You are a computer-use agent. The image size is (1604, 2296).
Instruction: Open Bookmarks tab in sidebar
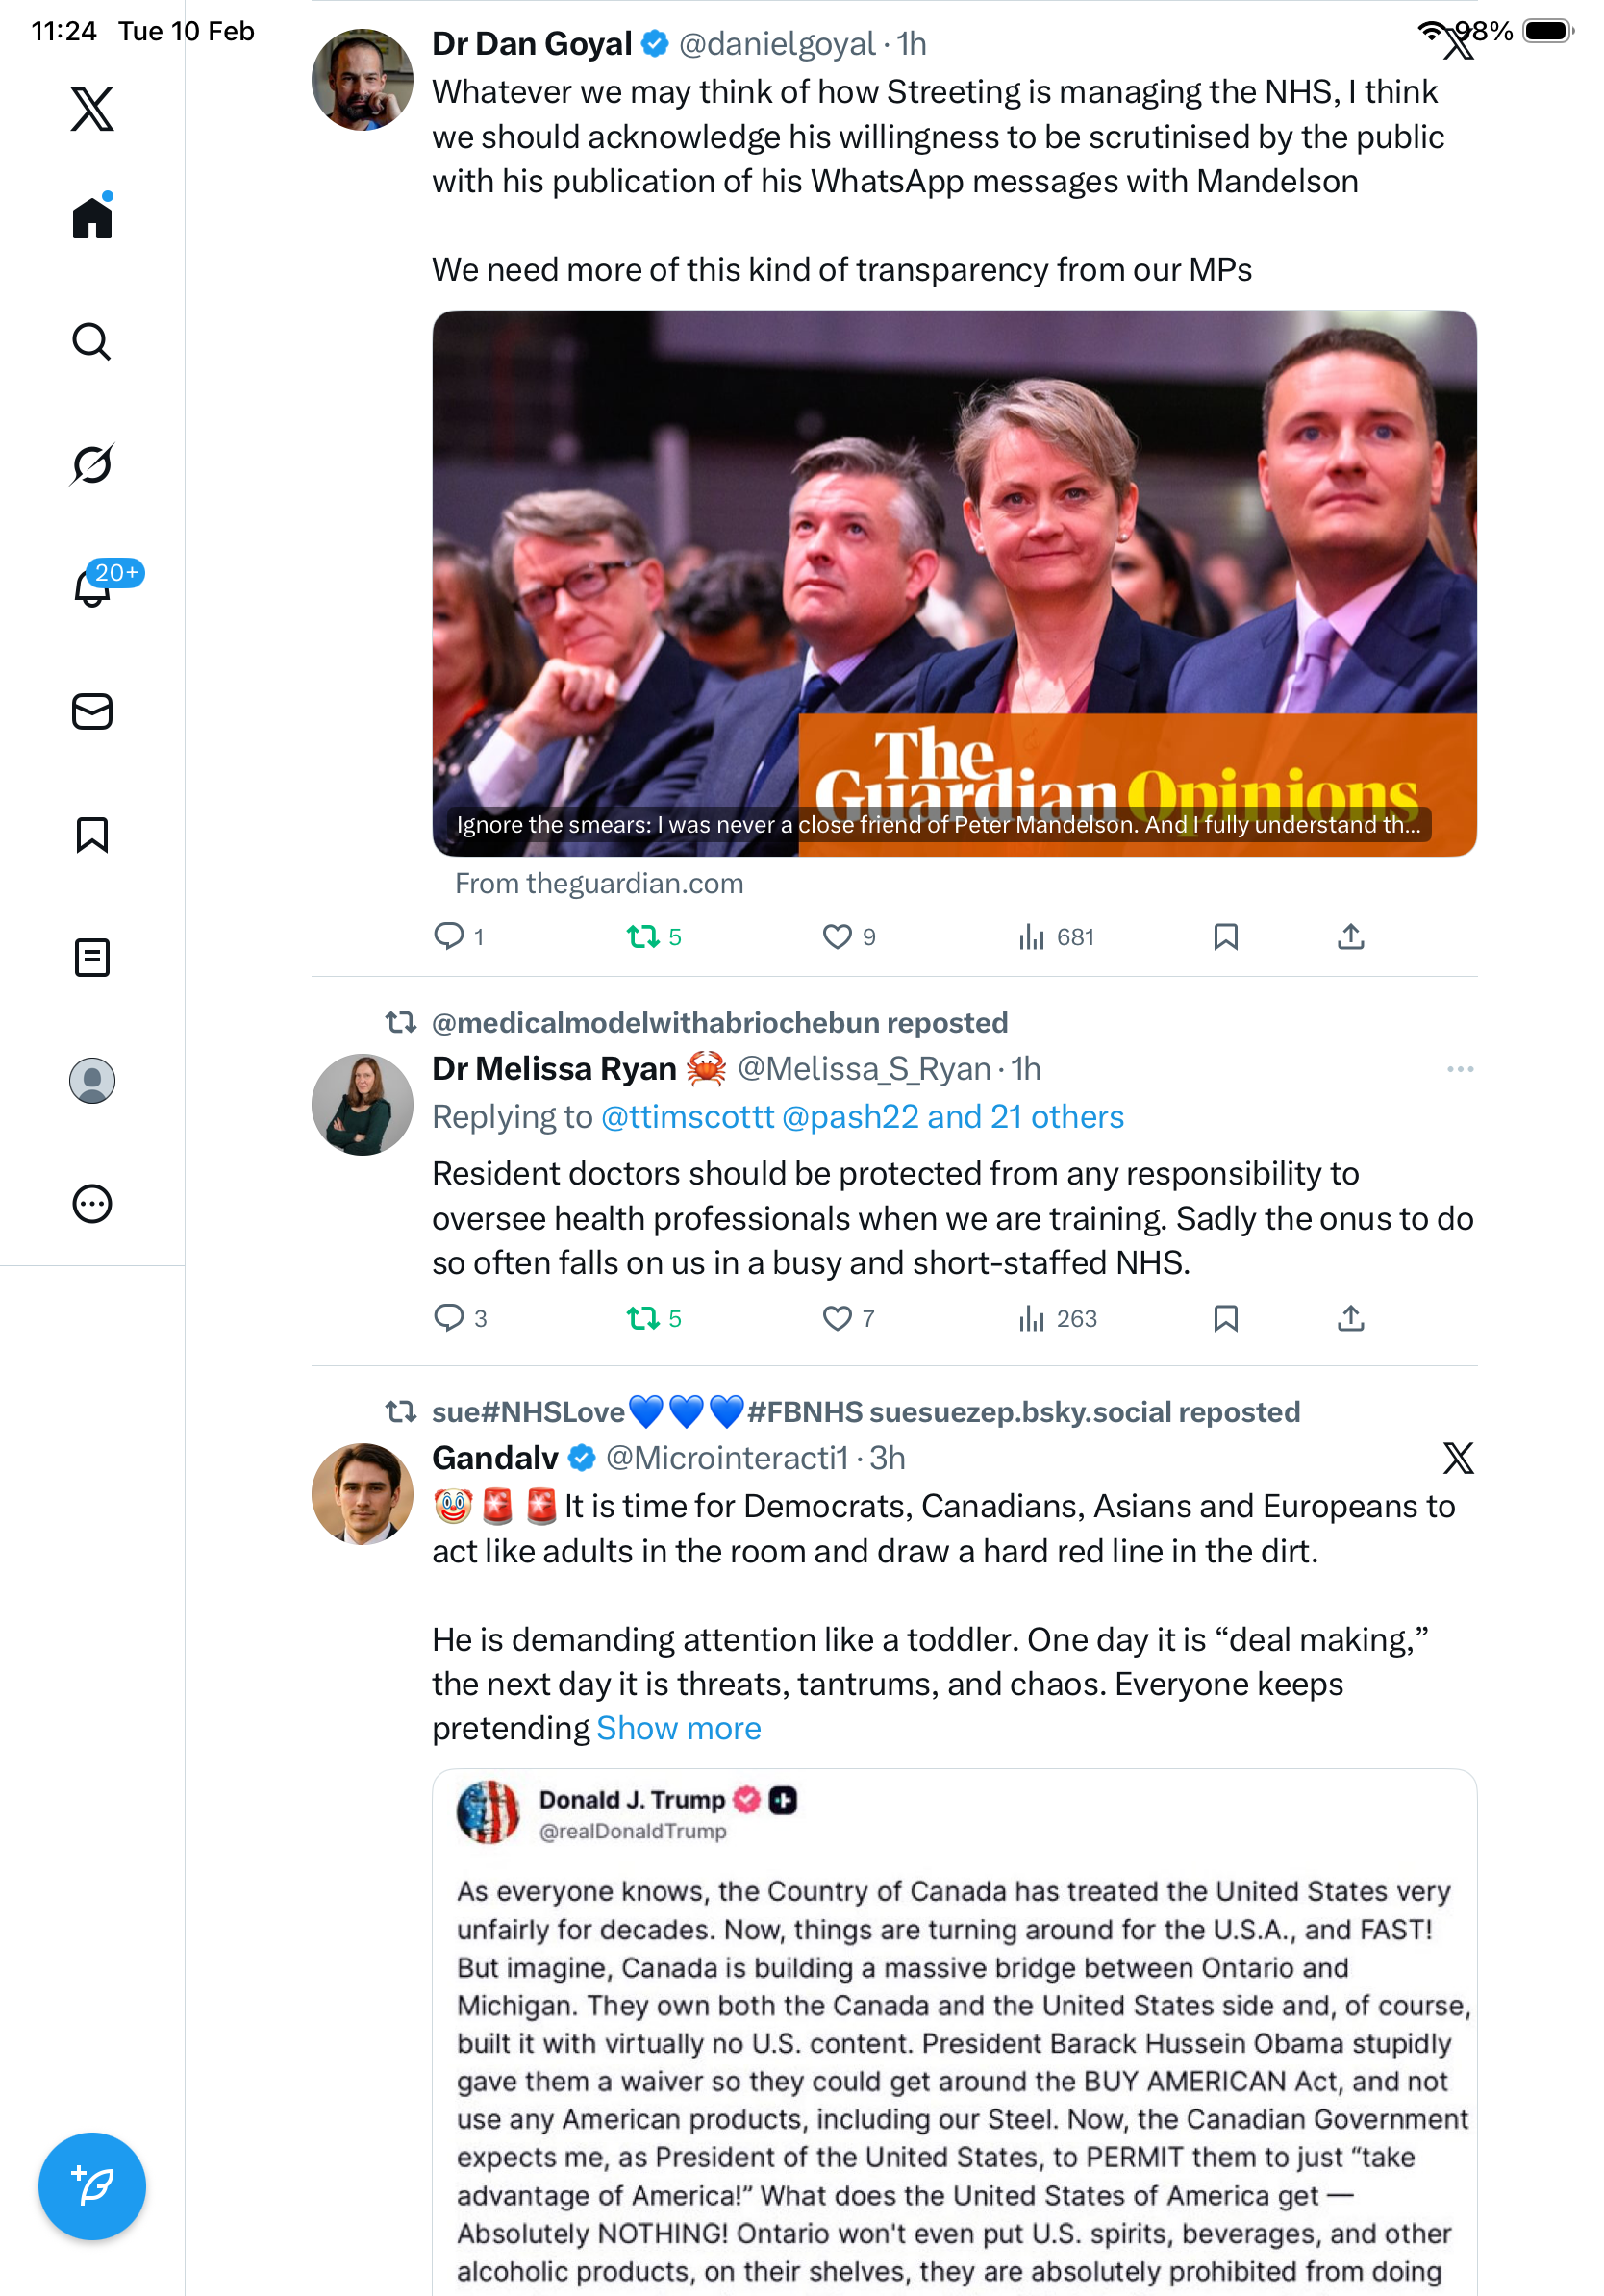[x=92, y=834]
